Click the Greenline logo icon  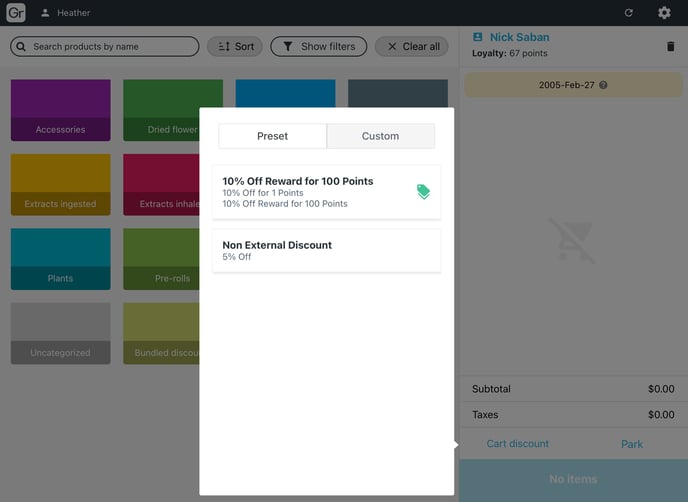pyautogui.click(x=16, y=13)
